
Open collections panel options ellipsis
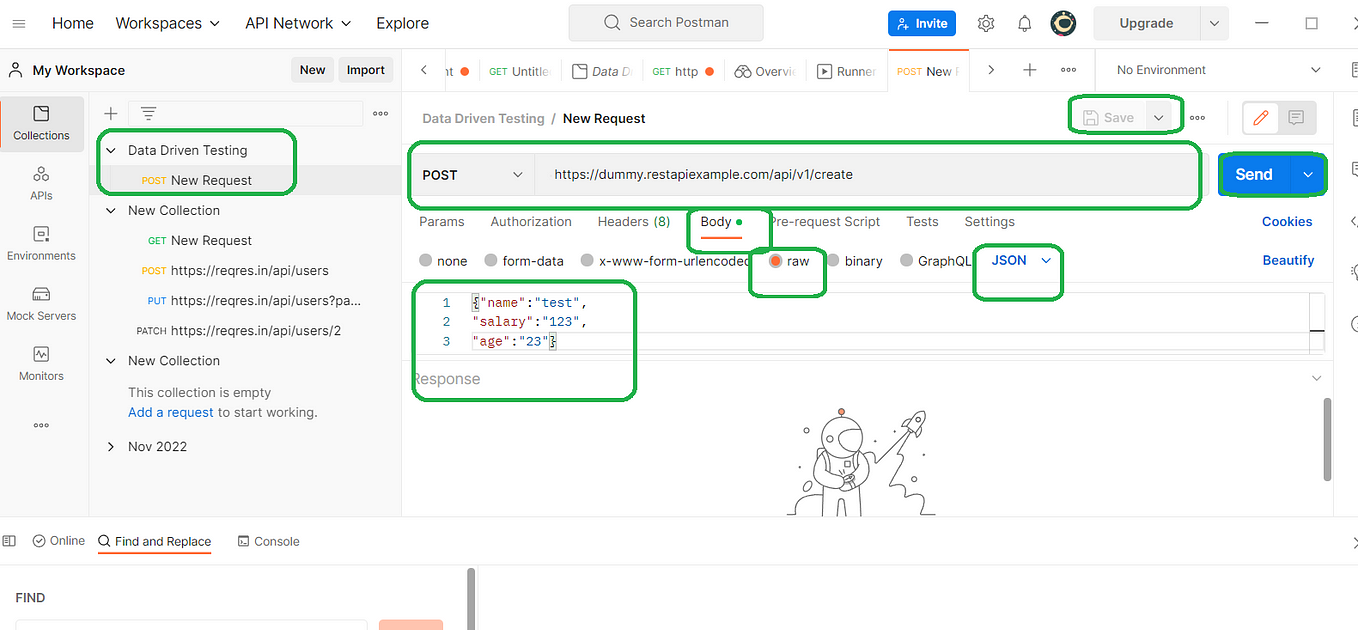[380, 114]
